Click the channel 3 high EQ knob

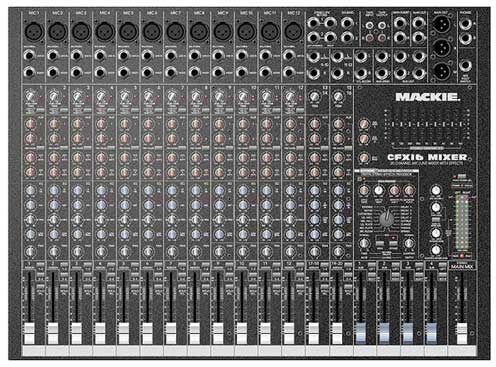[x=77, y=191]
